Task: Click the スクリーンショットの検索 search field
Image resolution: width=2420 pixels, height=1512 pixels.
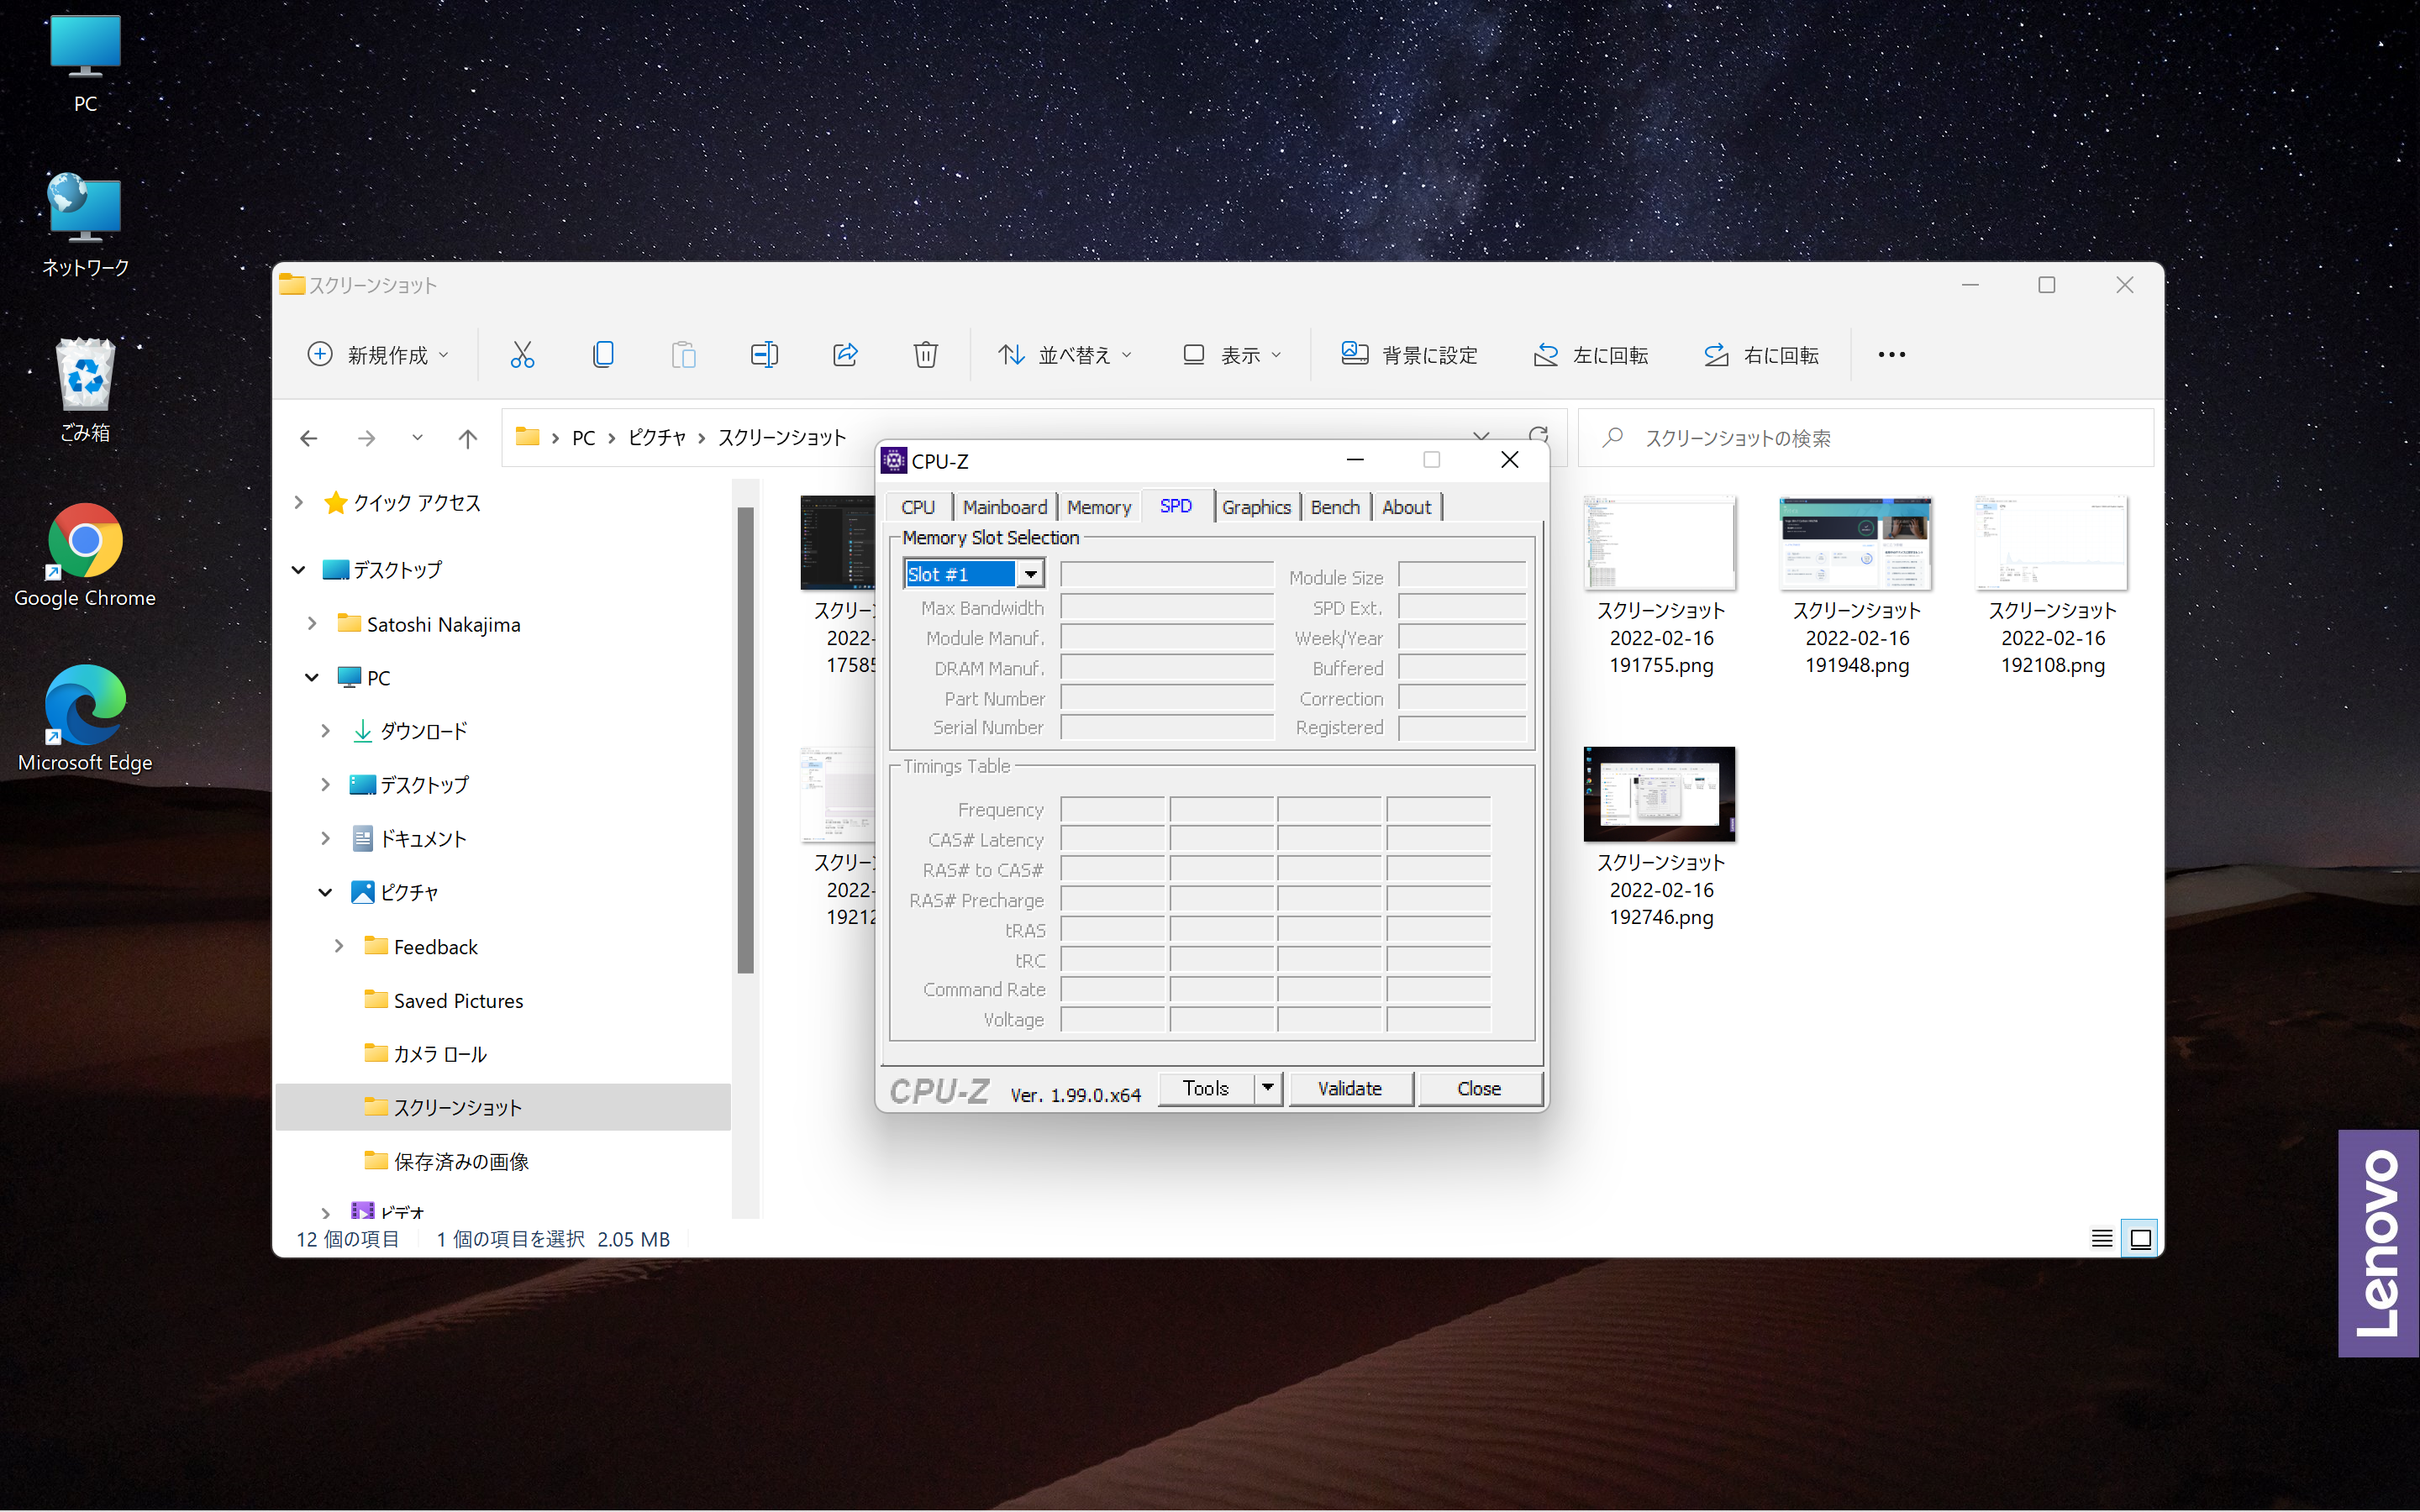Action: pos(1865,438)
